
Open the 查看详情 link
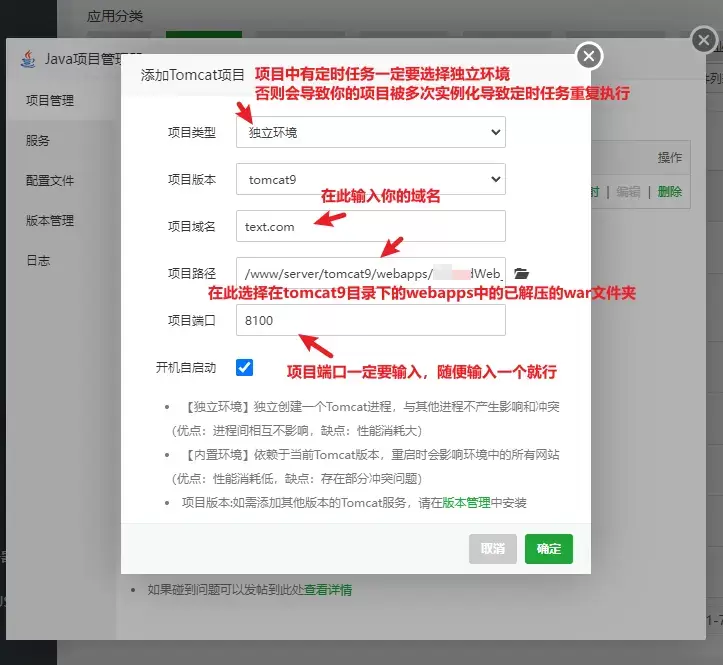pos(328,590)
